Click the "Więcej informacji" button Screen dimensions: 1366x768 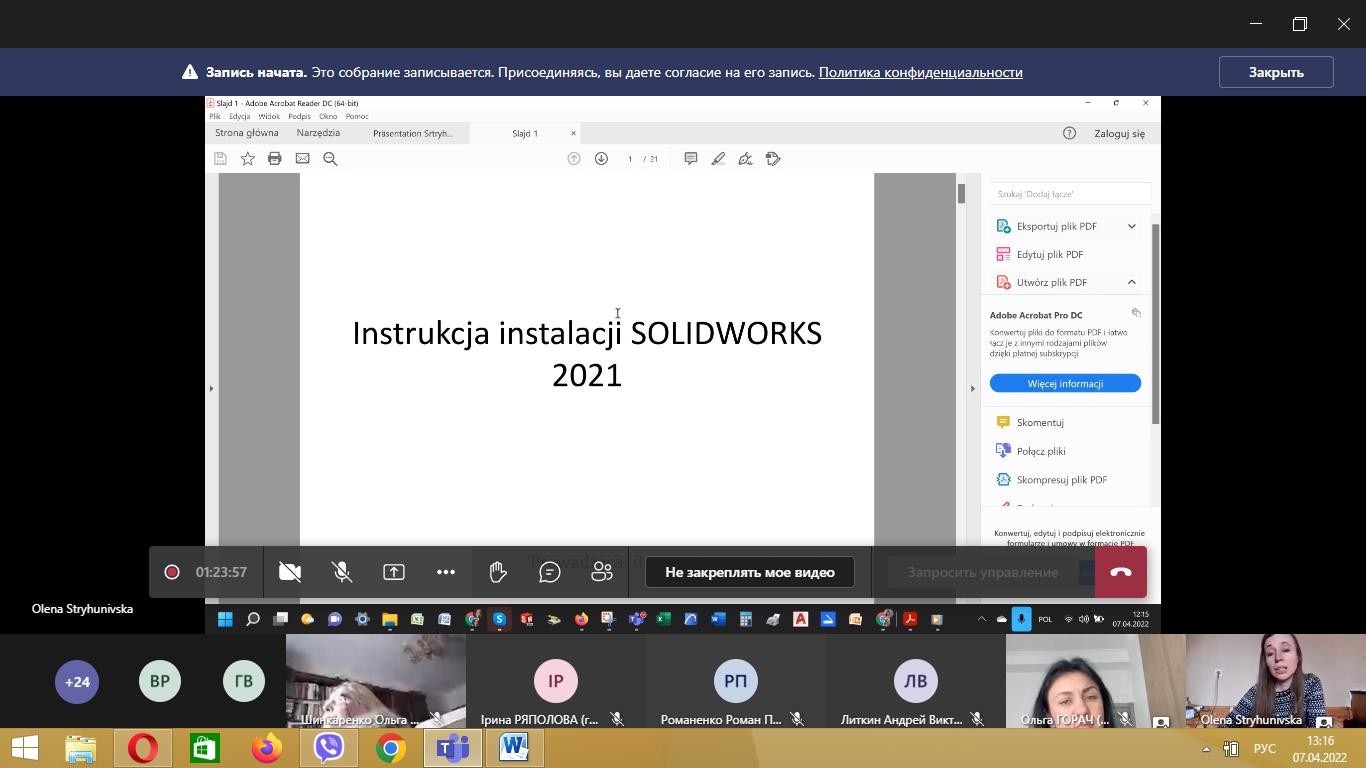pyautogui.click(x=1065, y=383)
